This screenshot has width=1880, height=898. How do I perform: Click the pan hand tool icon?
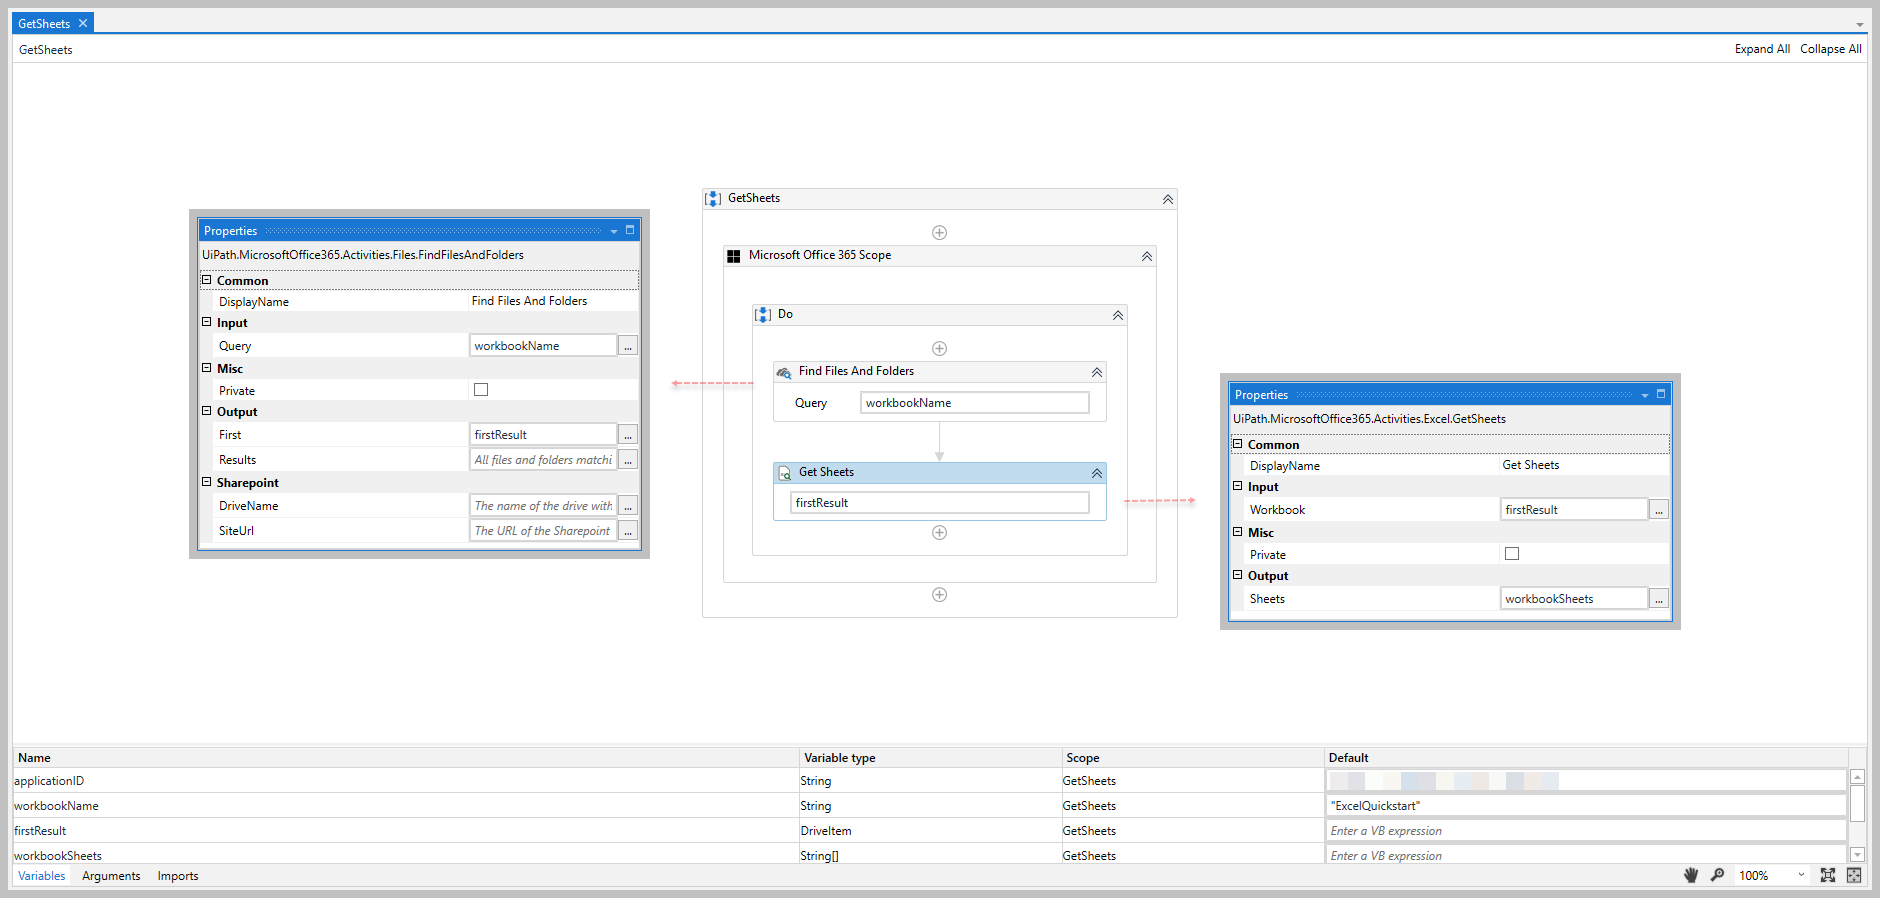pos(1691,875)
